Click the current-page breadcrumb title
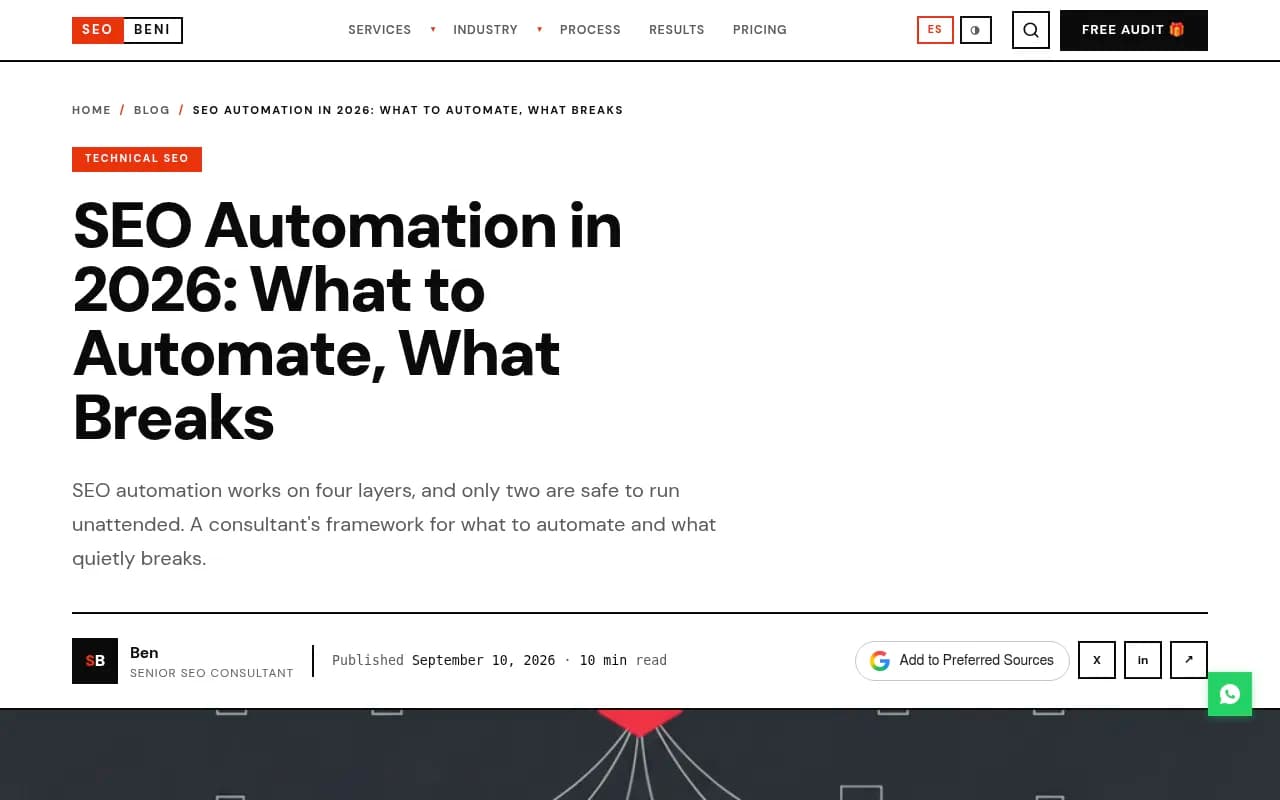This screenshot has height=800, width=1280. 408,110
